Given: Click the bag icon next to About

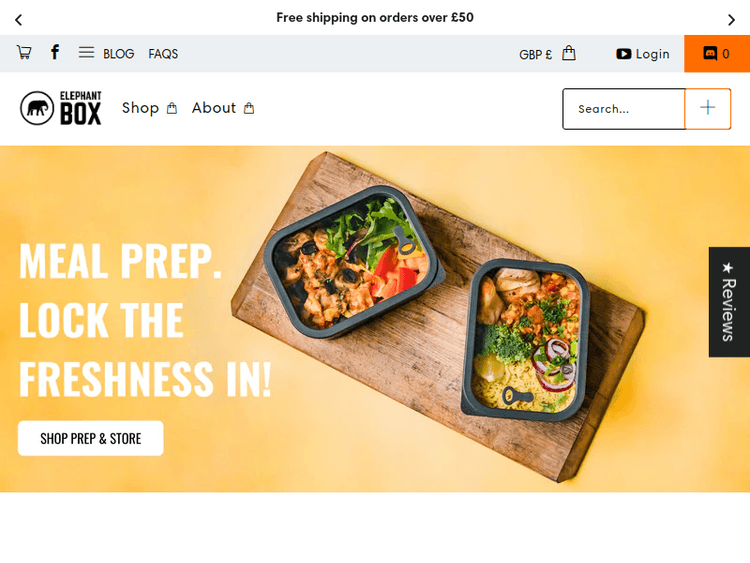Looking at the screenshot, I should tap(249, 109).
